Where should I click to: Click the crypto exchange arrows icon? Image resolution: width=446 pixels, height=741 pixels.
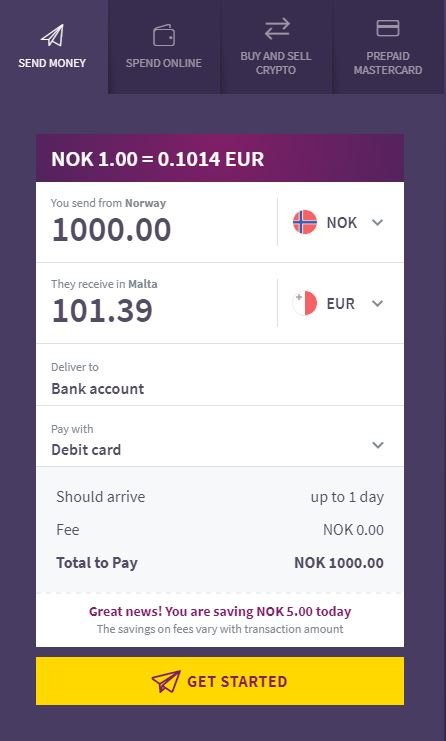click(x=276, y=29)
